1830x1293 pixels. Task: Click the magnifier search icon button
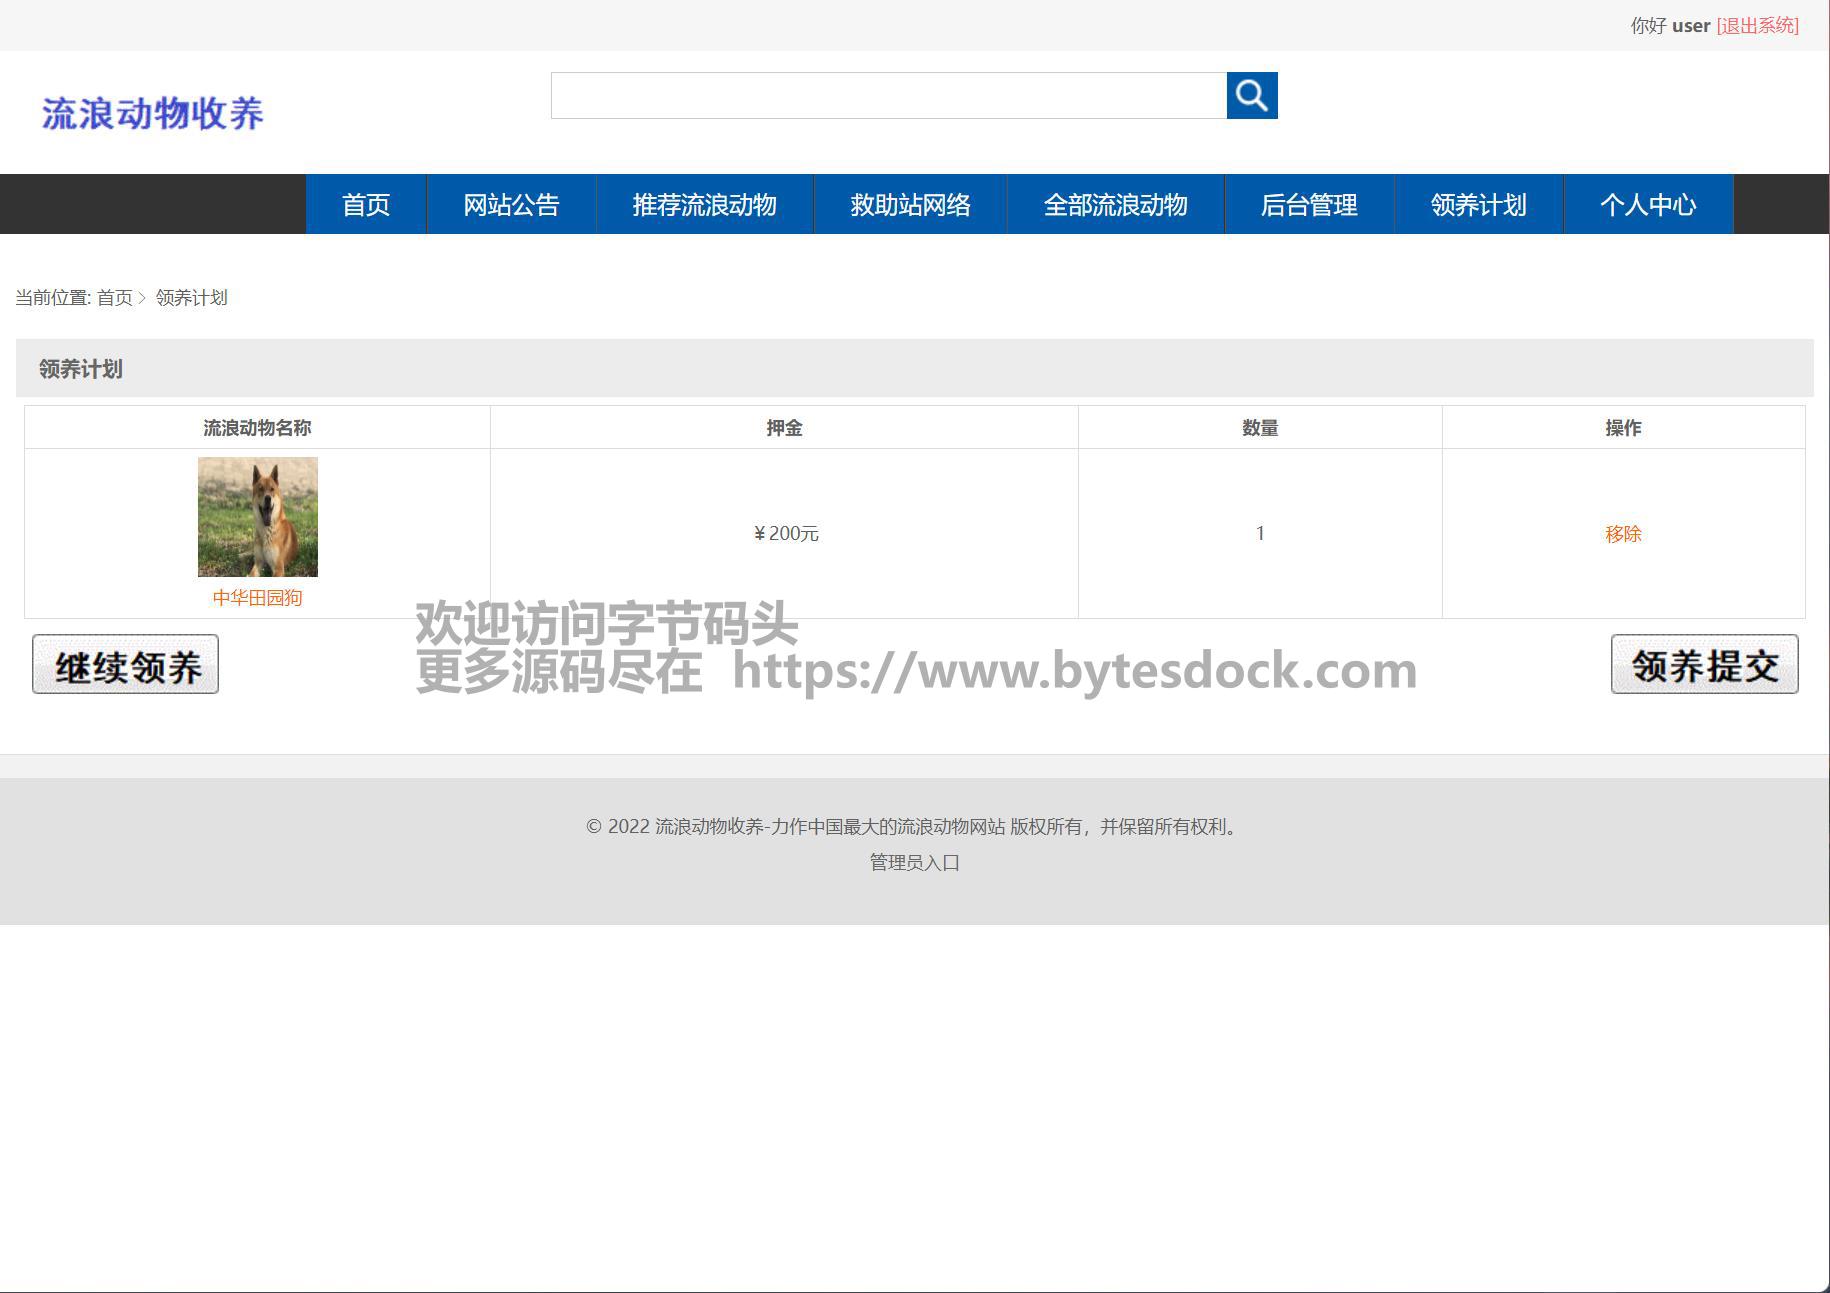[1251, 96]
